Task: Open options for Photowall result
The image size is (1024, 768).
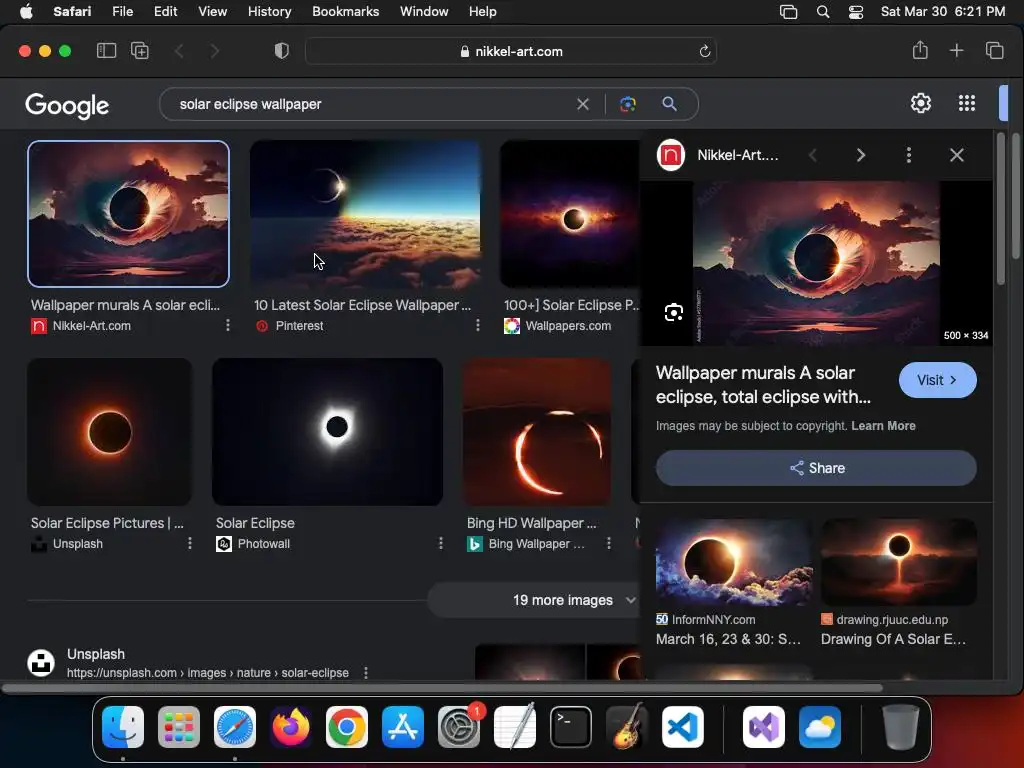Action: tap(440, 543)
